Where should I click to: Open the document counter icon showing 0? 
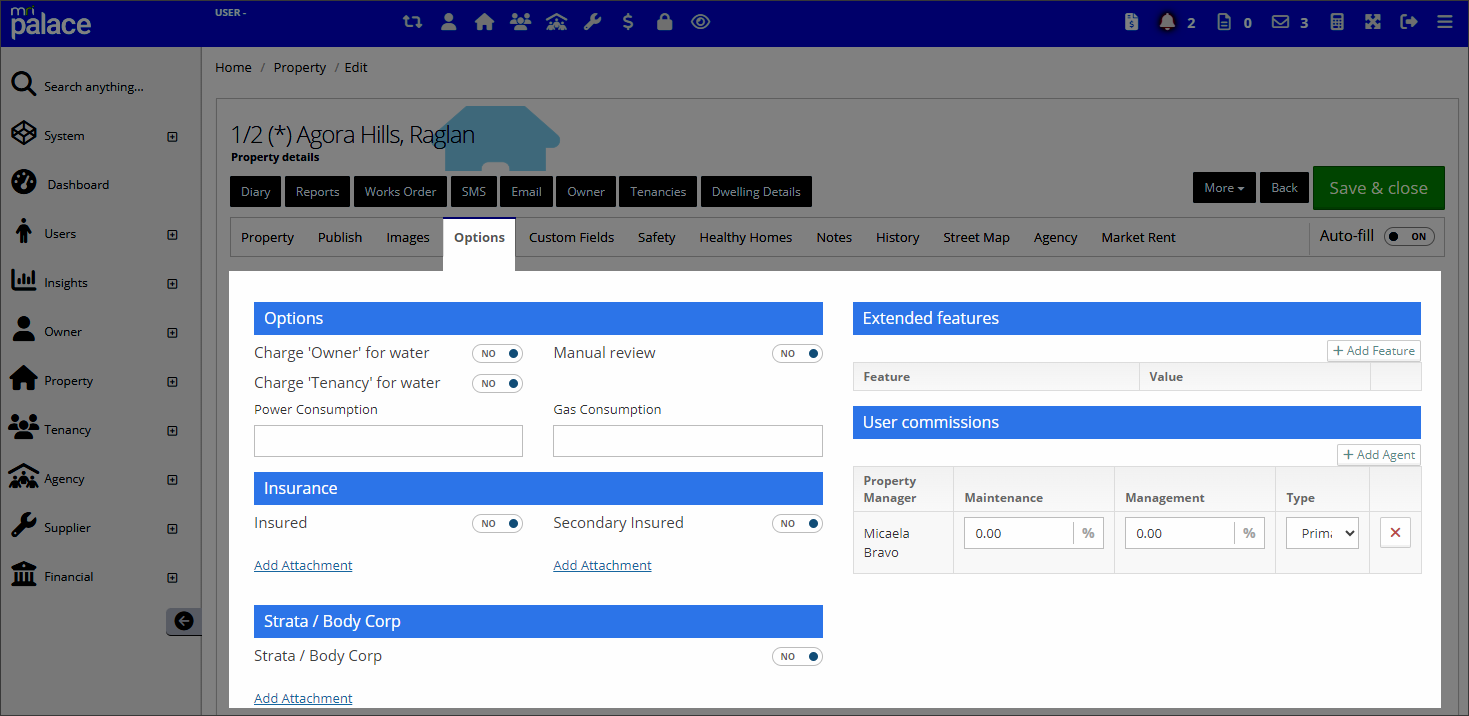1224,22
